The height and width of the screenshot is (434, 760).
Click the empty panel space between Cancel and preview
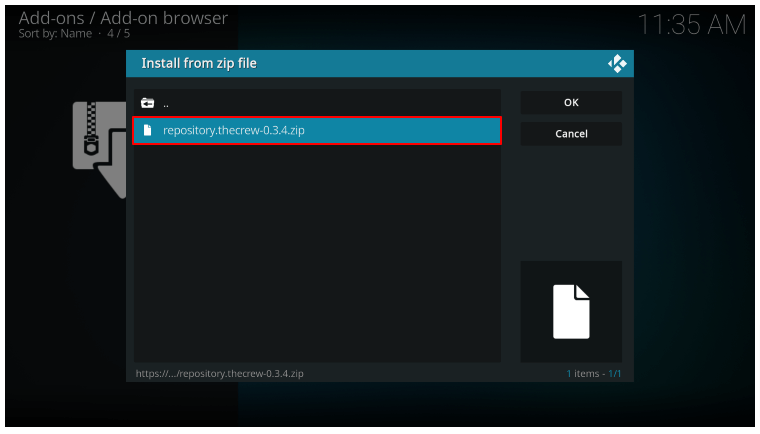click(x=571, y=200)
